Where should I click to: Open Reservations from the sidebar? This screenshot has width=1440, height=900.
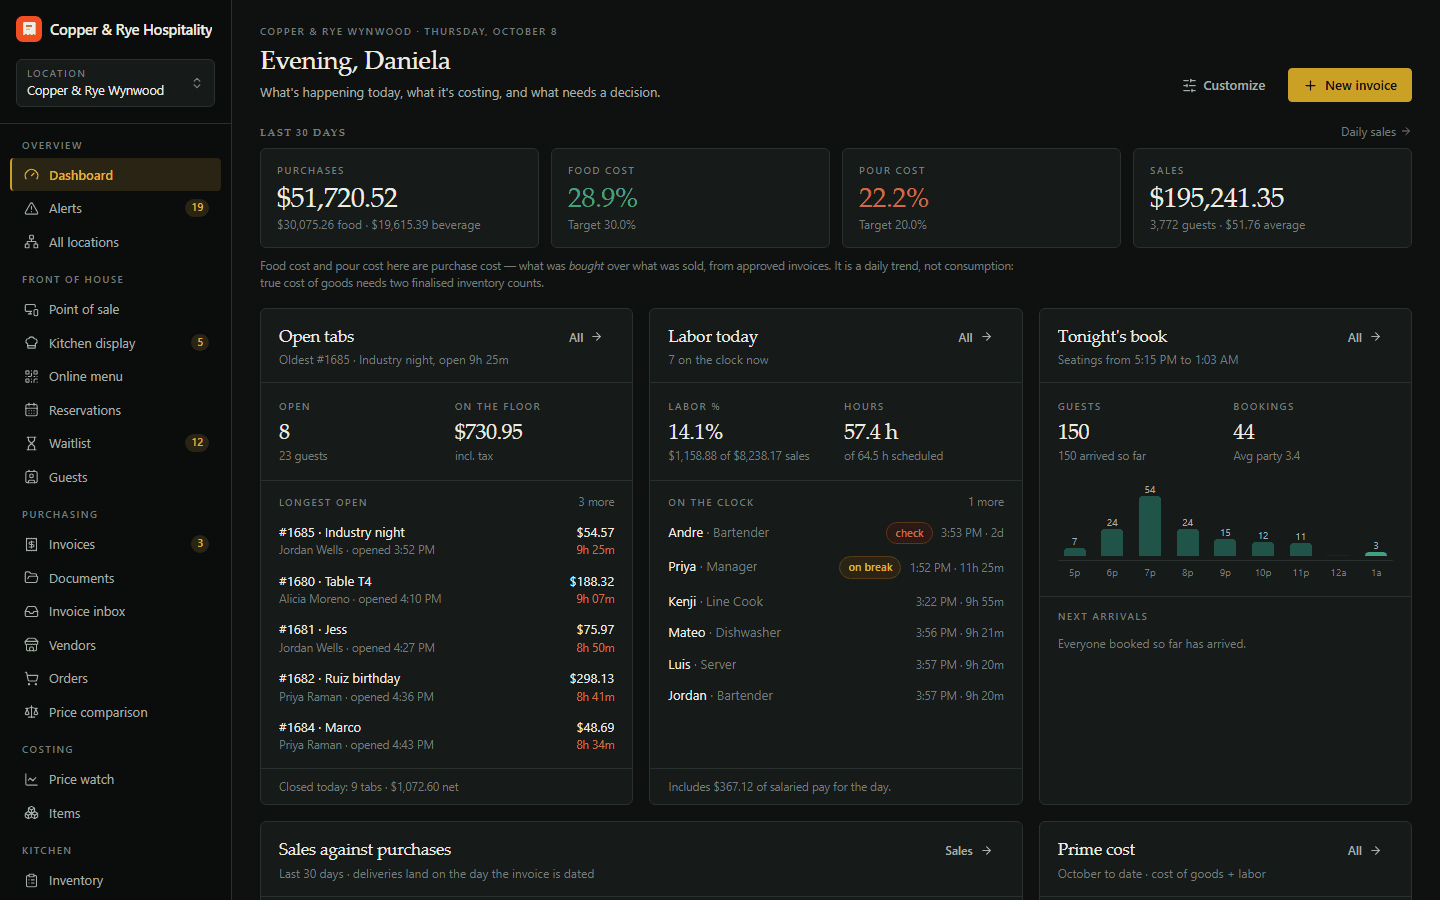(x=116, y=410)
